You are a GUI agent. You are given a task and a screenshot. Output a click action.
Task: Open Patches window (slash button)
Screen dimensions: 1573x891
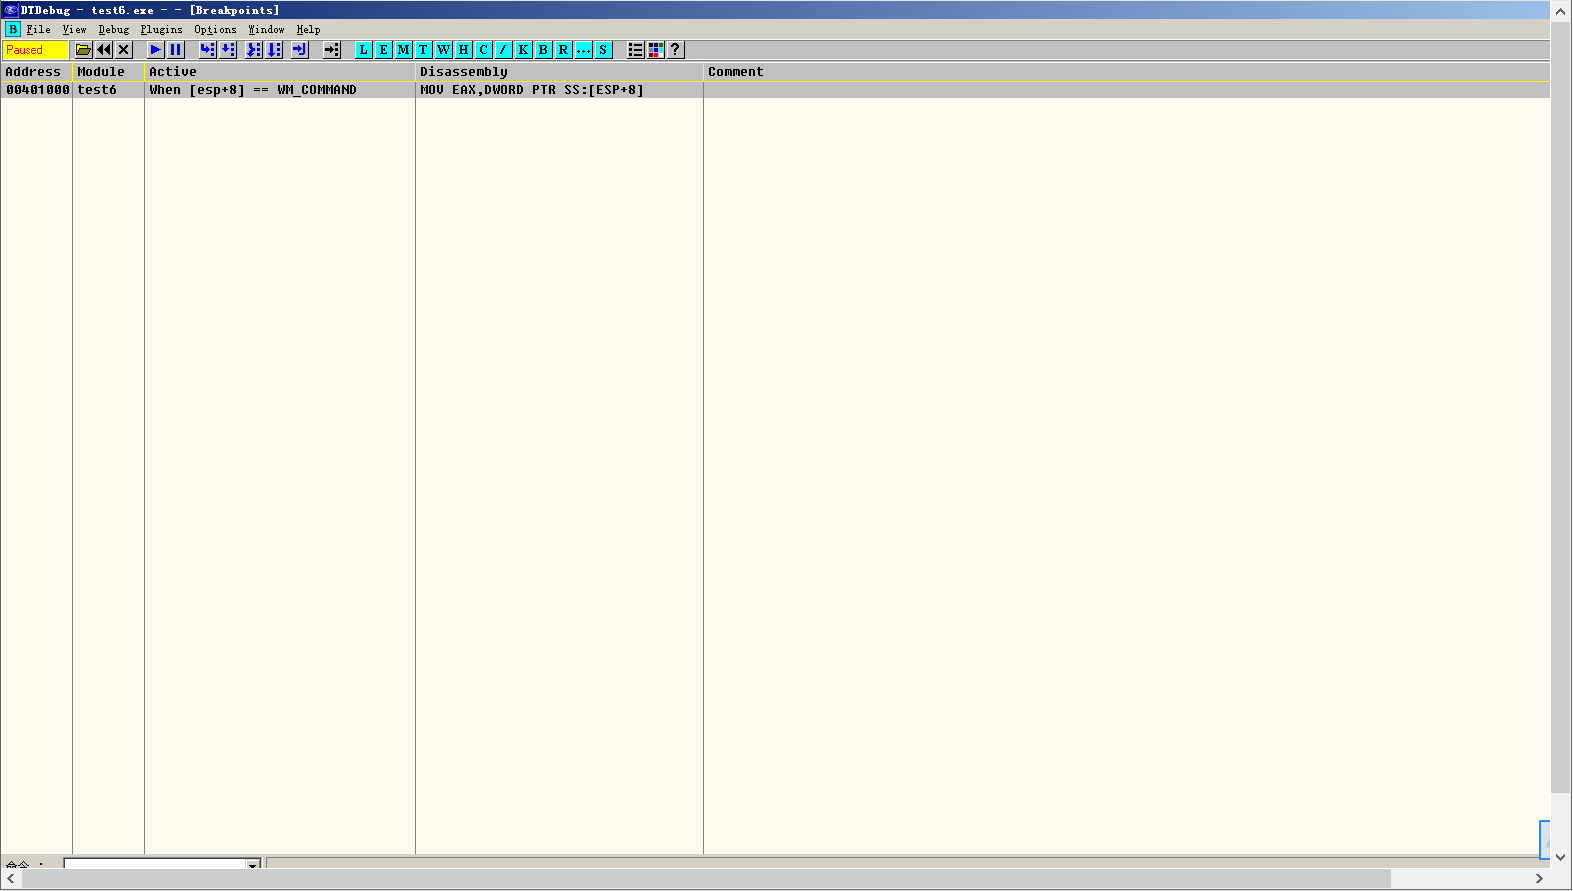(504, 50)
